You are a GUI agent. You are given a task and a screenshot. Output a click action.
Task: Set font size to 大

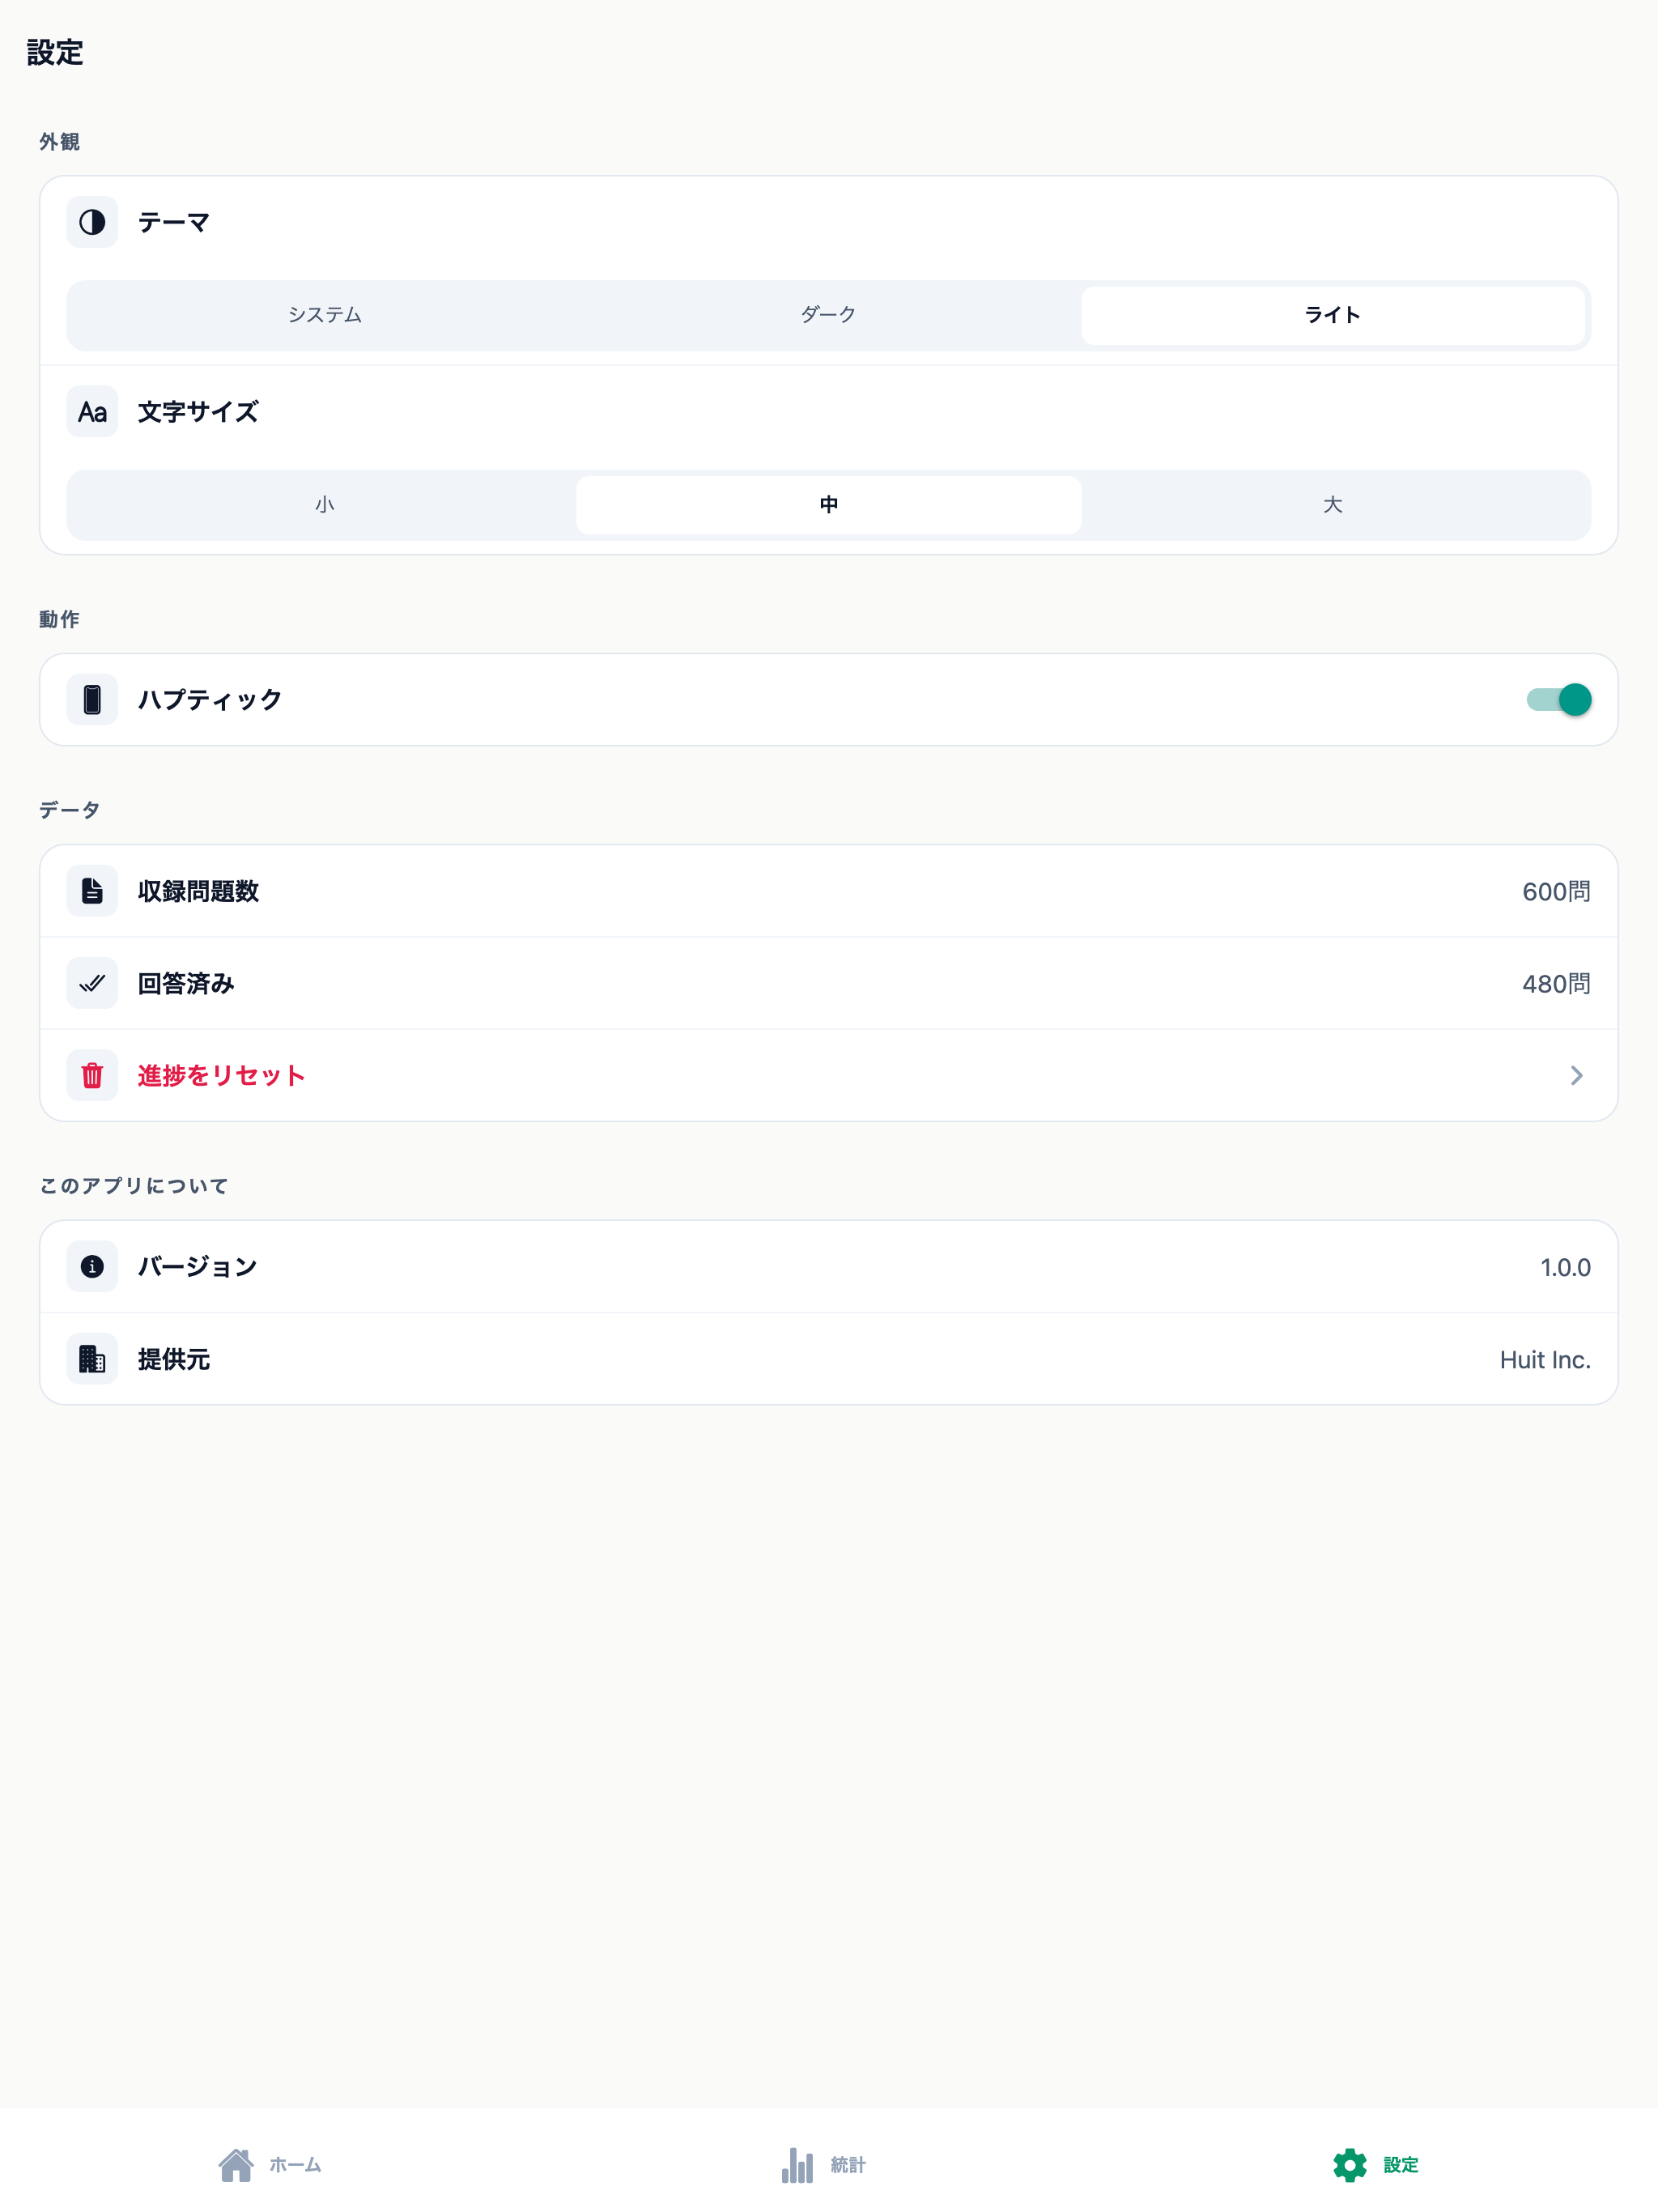pos(1333,505)
